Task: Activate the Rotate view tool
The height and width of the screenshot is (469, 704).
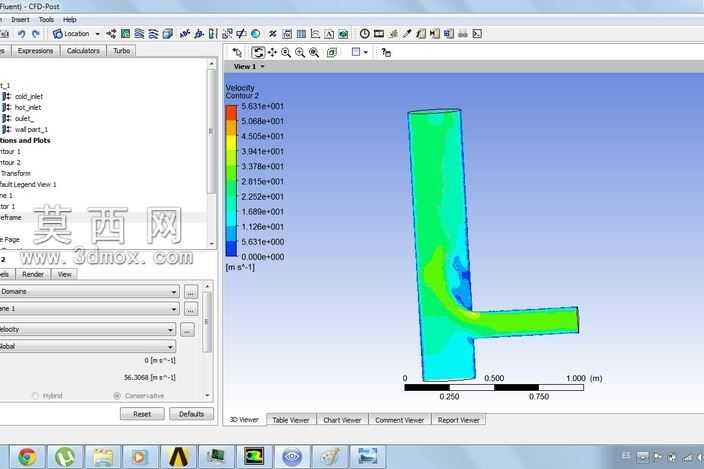Action: pos(258,53)
